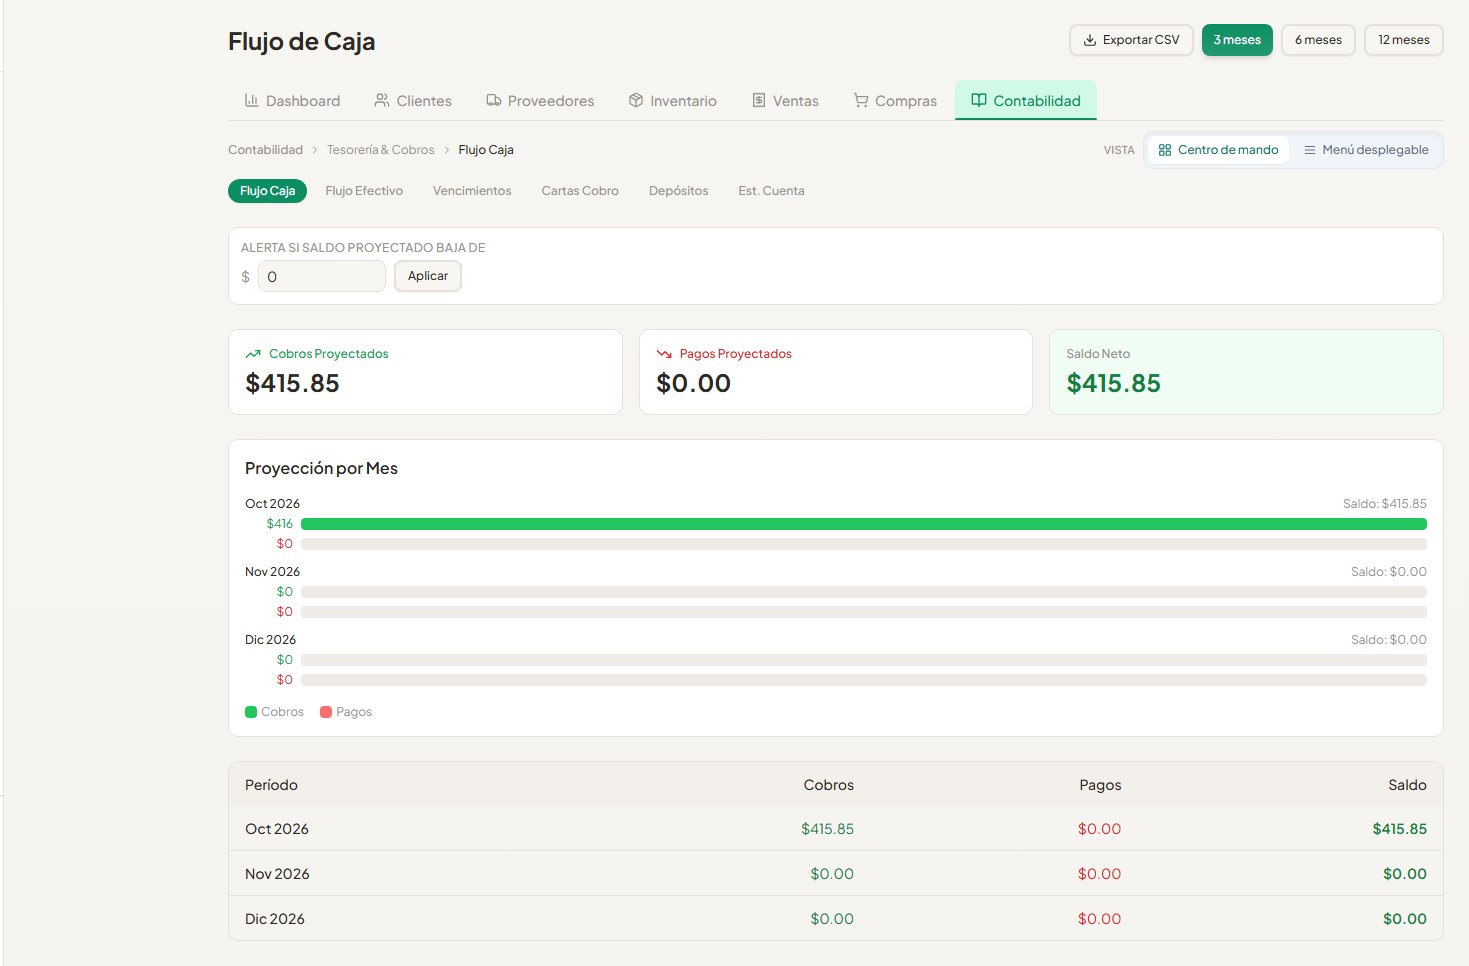Open the Vencimientos sub-tab
This screenshot has width=1469, height=966.
pyautogui.click(x=472, y=191)
